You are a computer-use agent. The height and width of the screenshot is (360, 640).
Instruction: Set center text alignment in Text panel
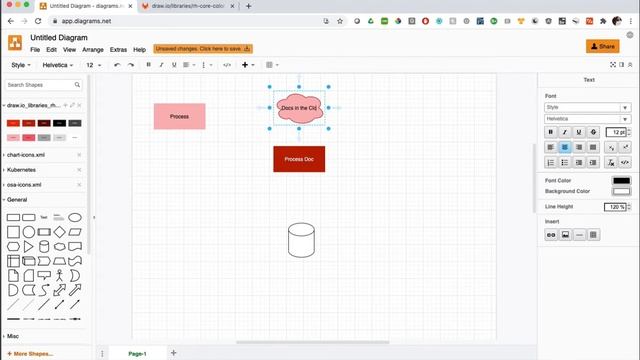click(x=565, y=147)
